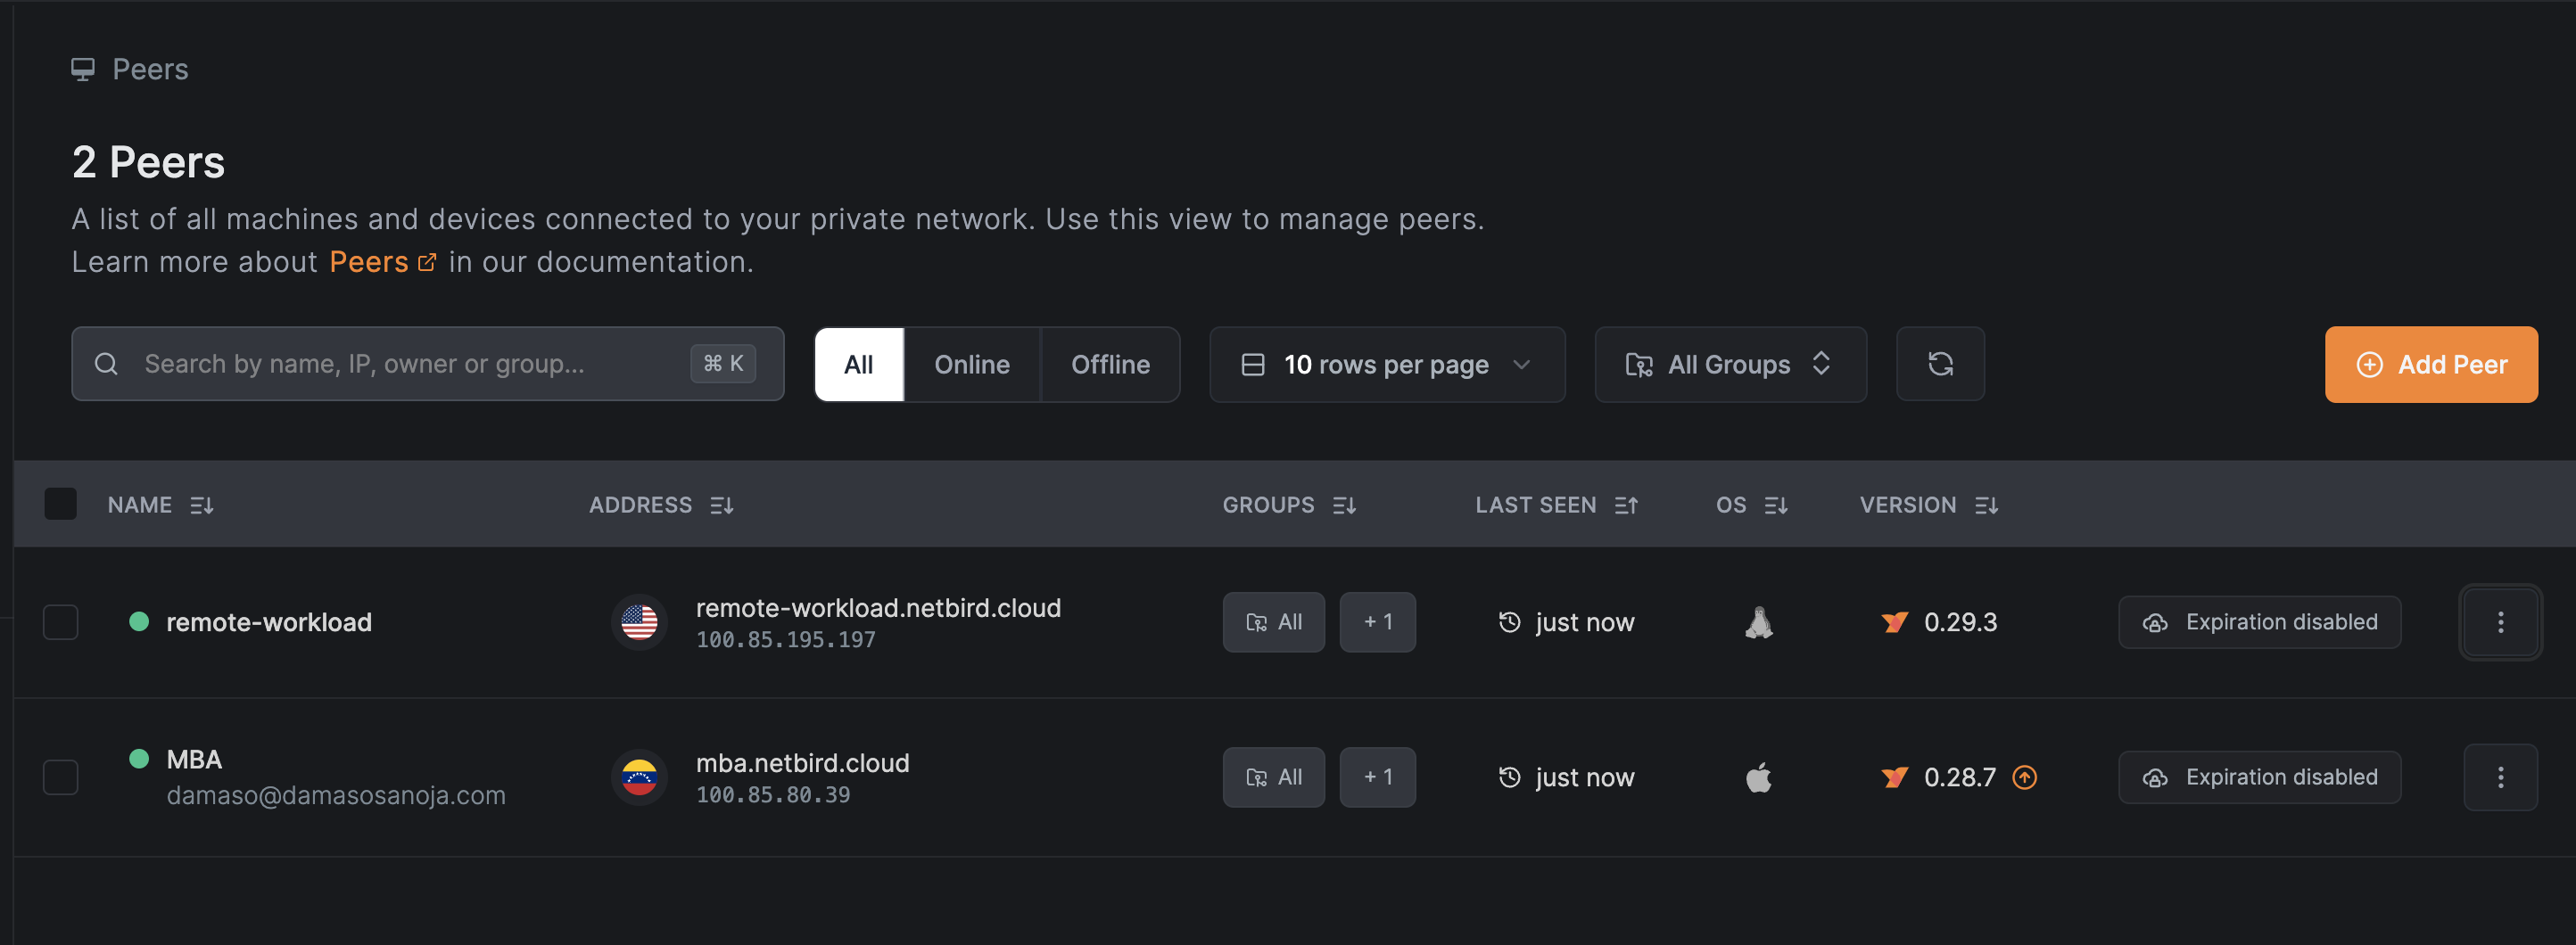Viewport: 2576px width, 945px height.
Task: Click inside the peer search field
Action: coord(400,363)
